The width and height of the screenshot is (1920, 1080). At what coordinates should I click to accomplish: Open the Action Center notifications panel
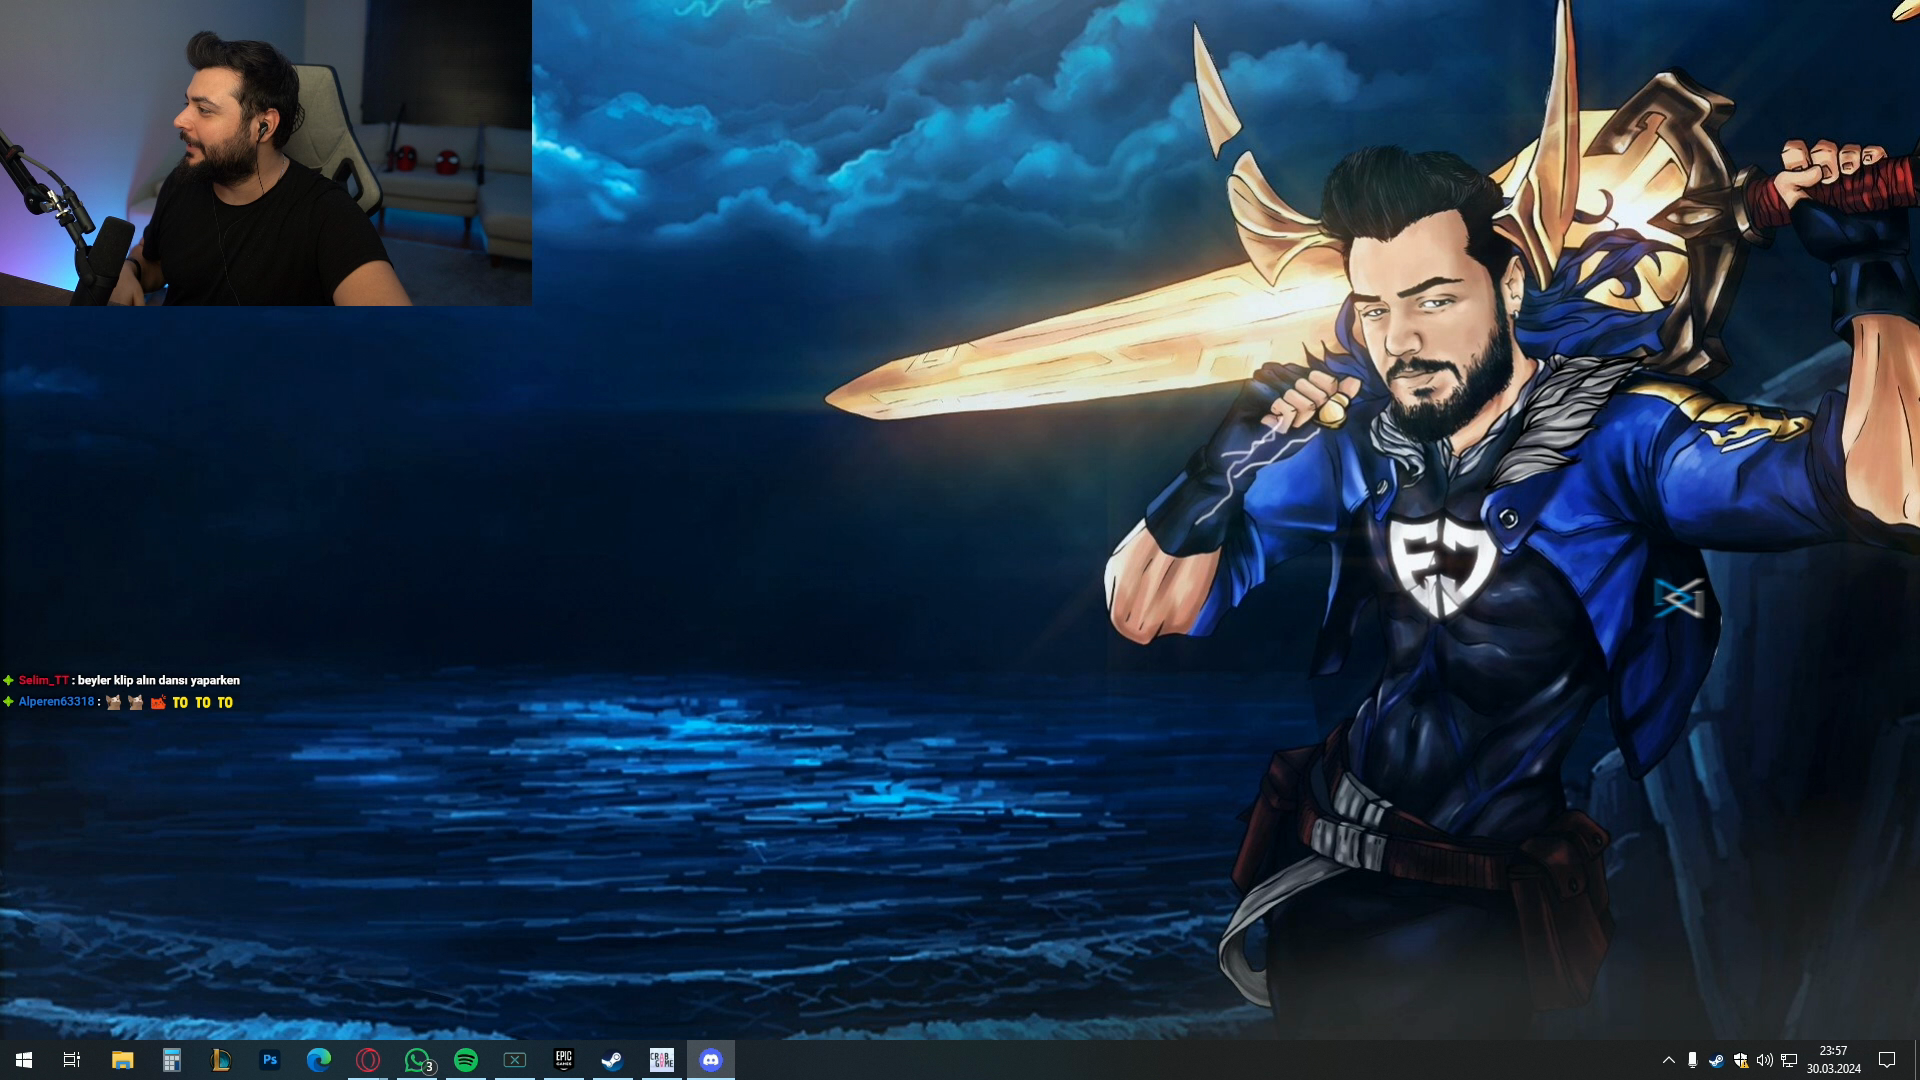(x=1887, y=1060)
